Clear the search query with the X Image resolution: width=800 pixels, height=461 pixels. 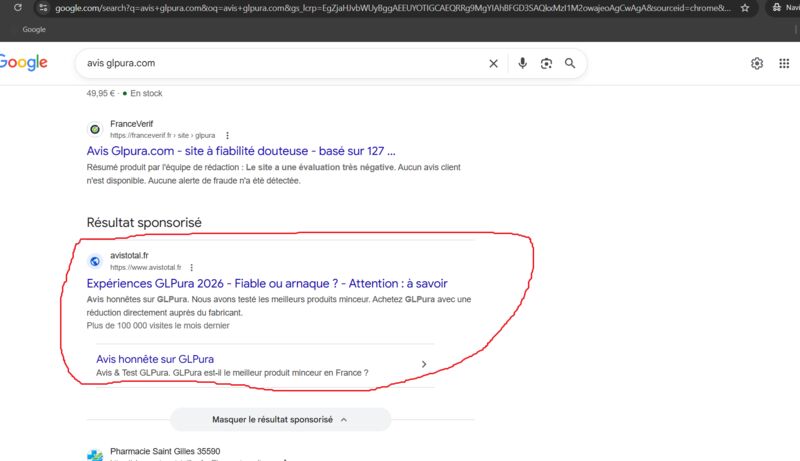click(x=493, y=63)
